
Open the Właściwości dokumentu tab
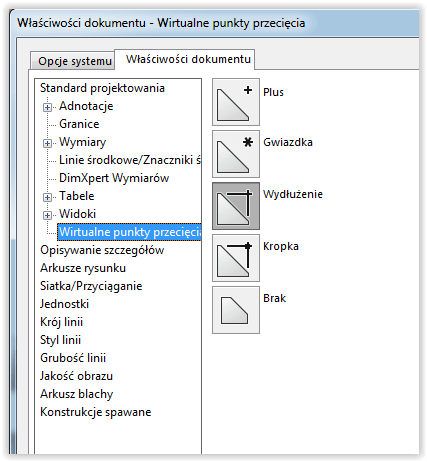188,59
